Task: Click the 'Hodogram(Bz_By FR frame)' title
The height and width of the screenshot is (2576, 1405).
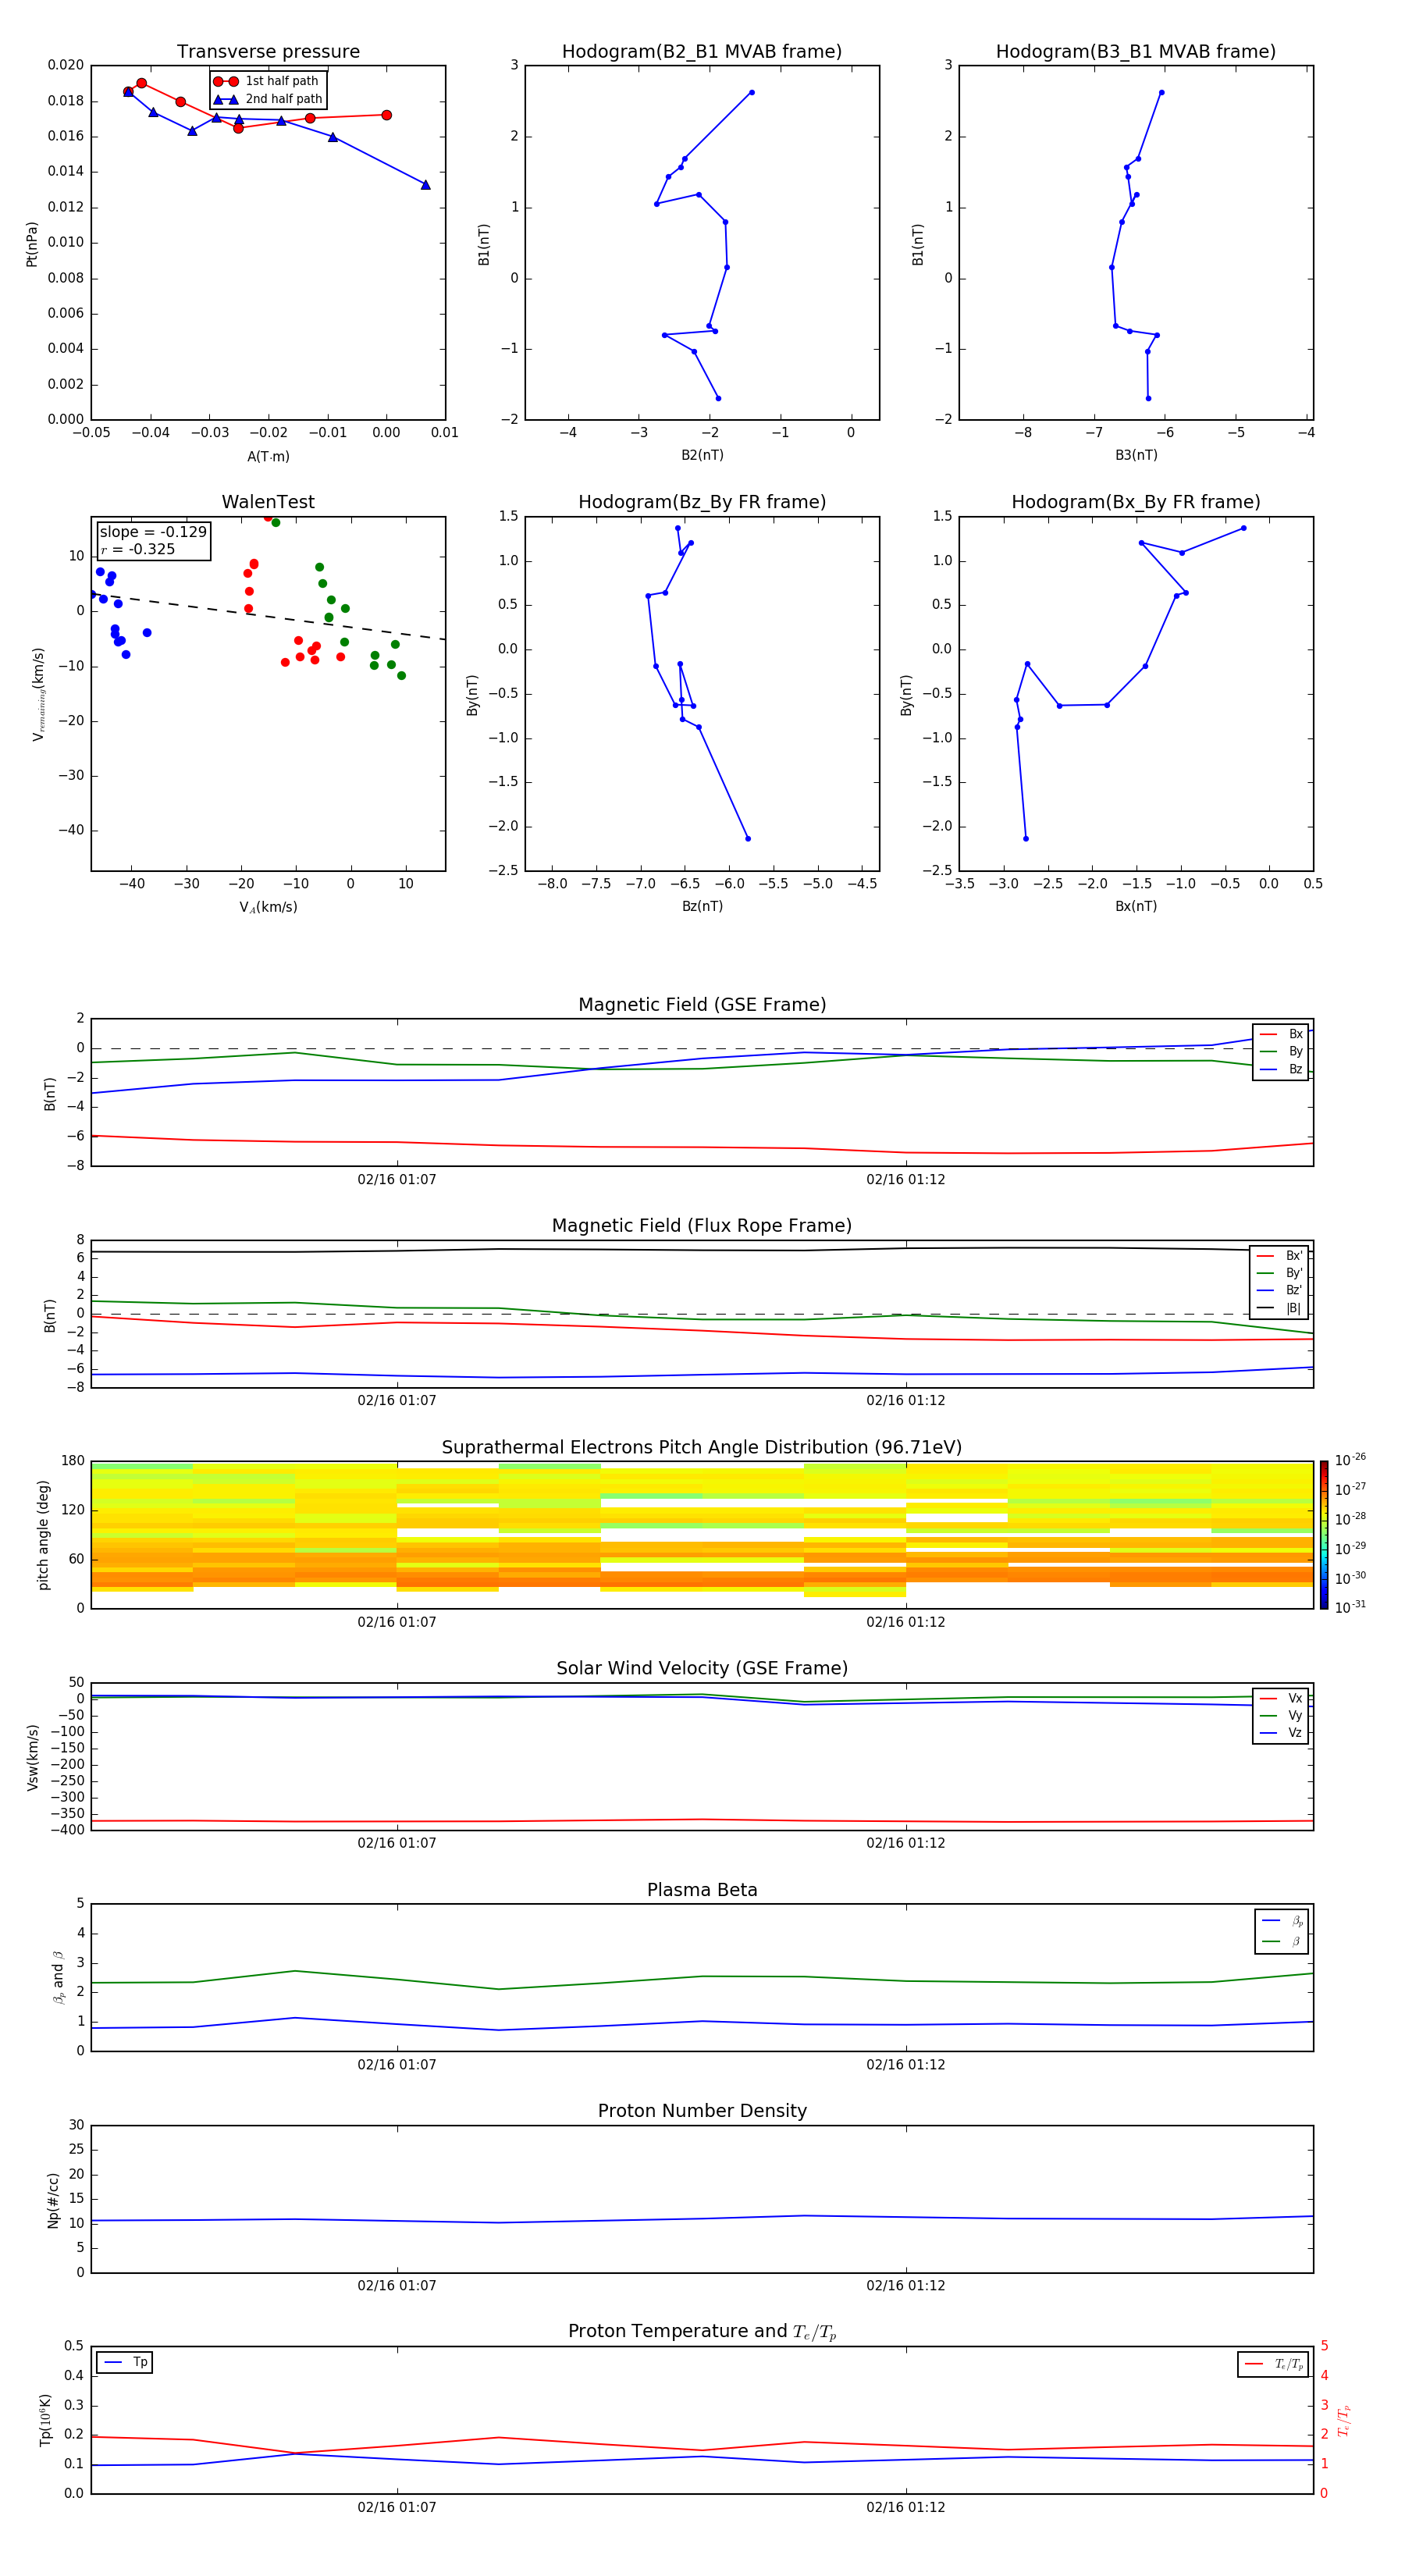Action: click(x=702, y=502)
